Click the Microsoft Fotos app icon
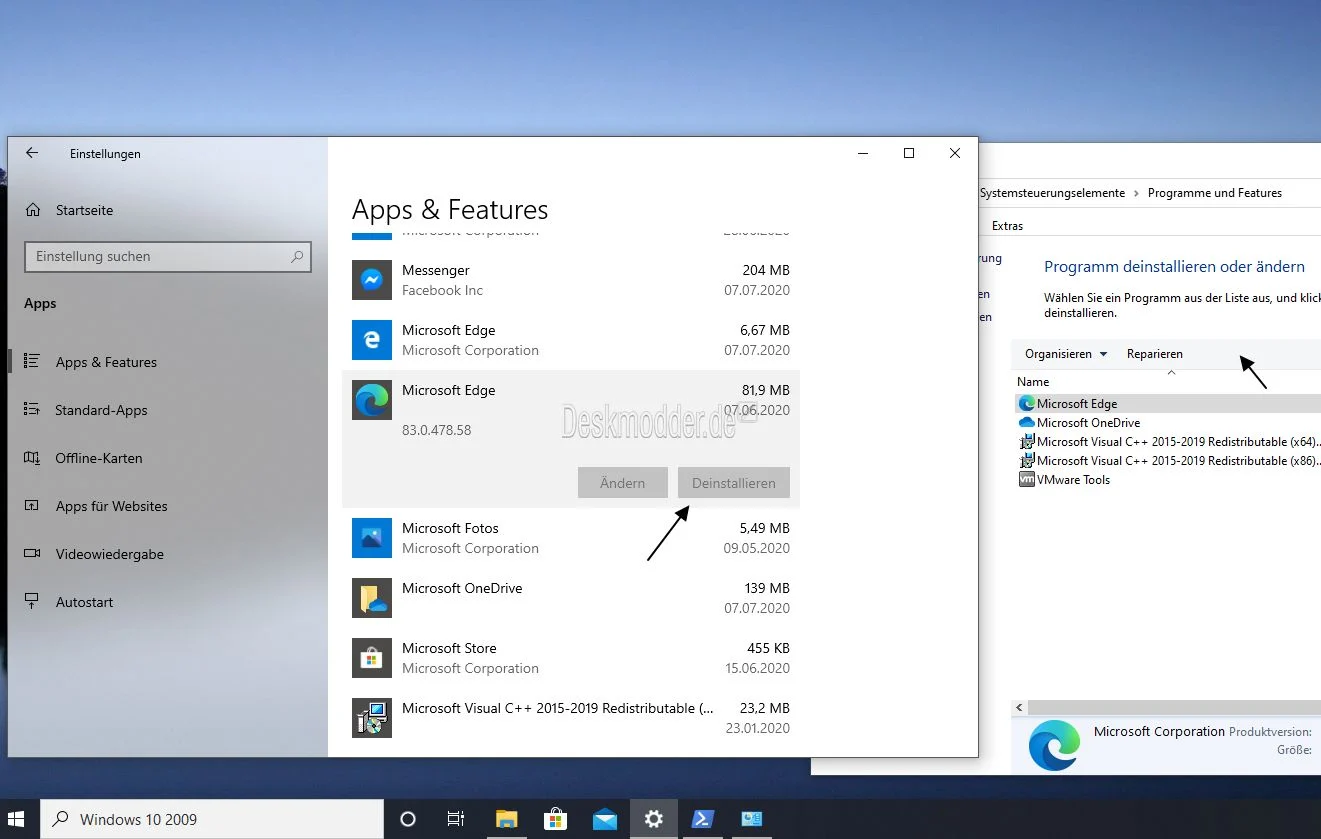Image resolution: width=1321 pixels, height=839 pixels. 371,538
